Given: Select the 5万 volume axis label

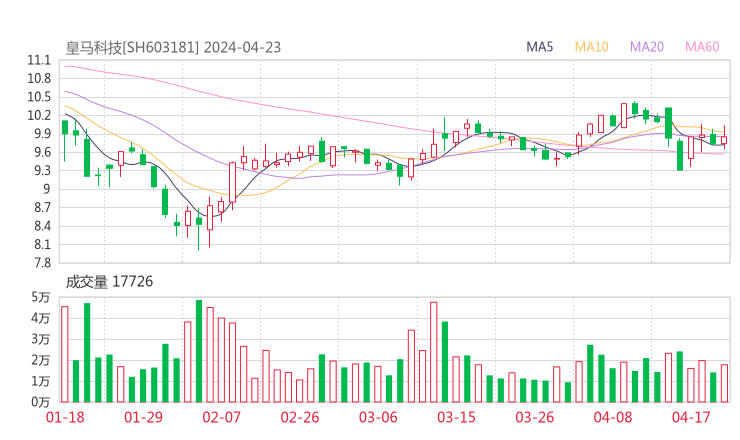Looking at the screenshot, I should (41, 297).
